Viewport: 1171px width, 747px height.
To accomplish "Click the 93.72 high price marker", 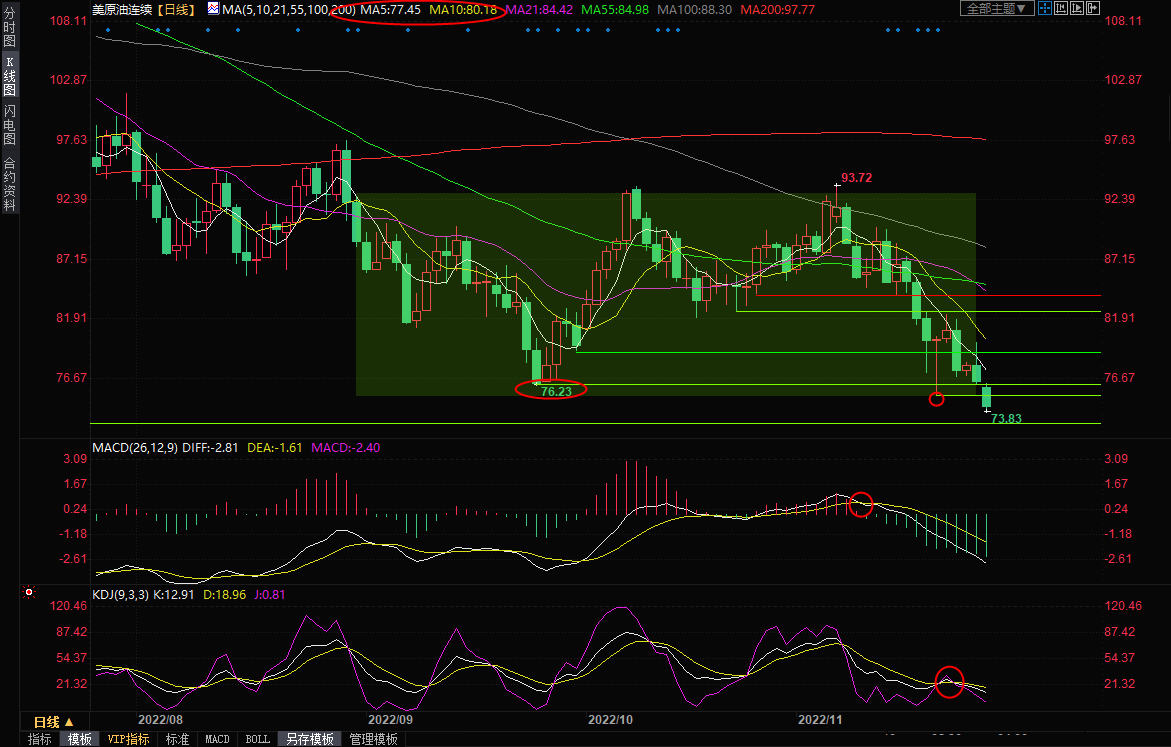I will [856, 178].
